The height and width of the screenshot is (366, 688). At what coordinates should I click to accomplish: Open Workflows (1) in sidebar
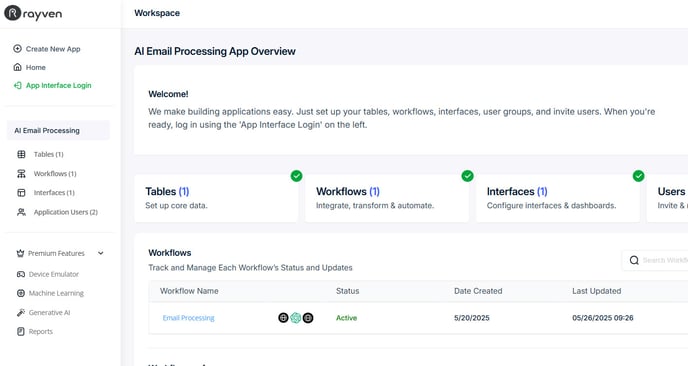[x=55, y=174]
